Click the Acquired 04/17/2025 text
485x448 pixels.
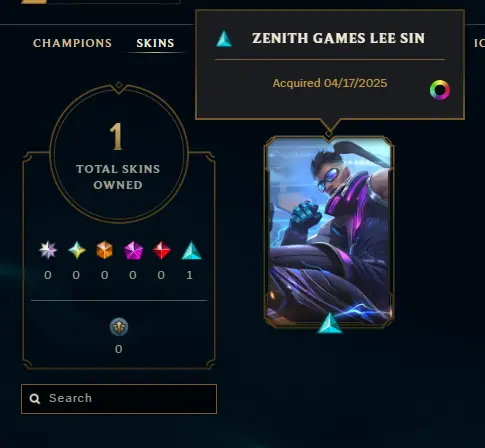tap(330, 83)
